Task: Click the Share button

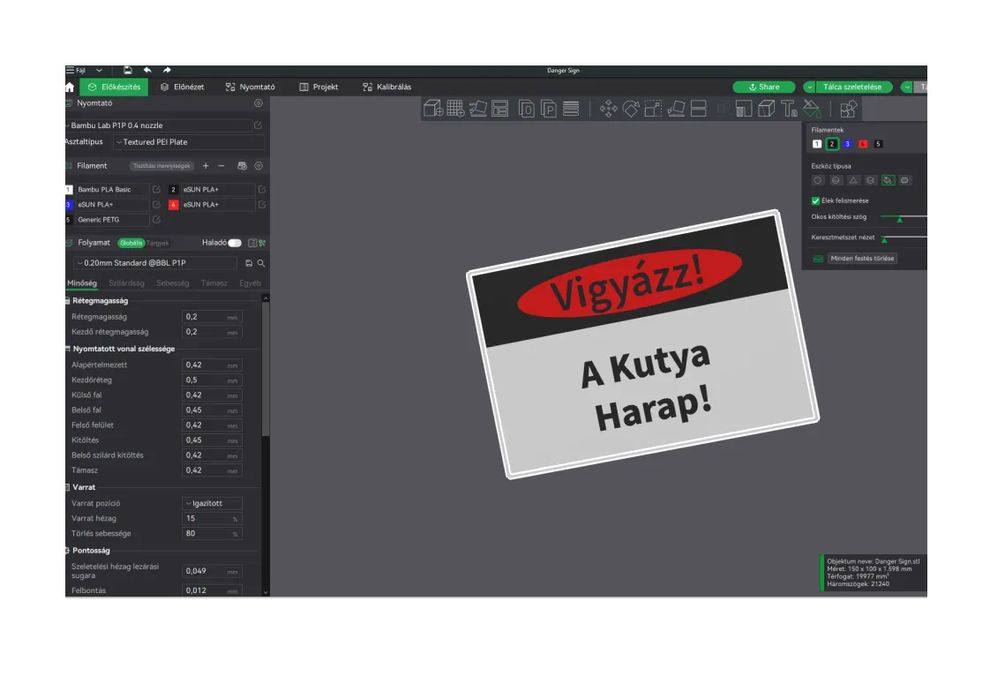Action: tap(763, 87)
